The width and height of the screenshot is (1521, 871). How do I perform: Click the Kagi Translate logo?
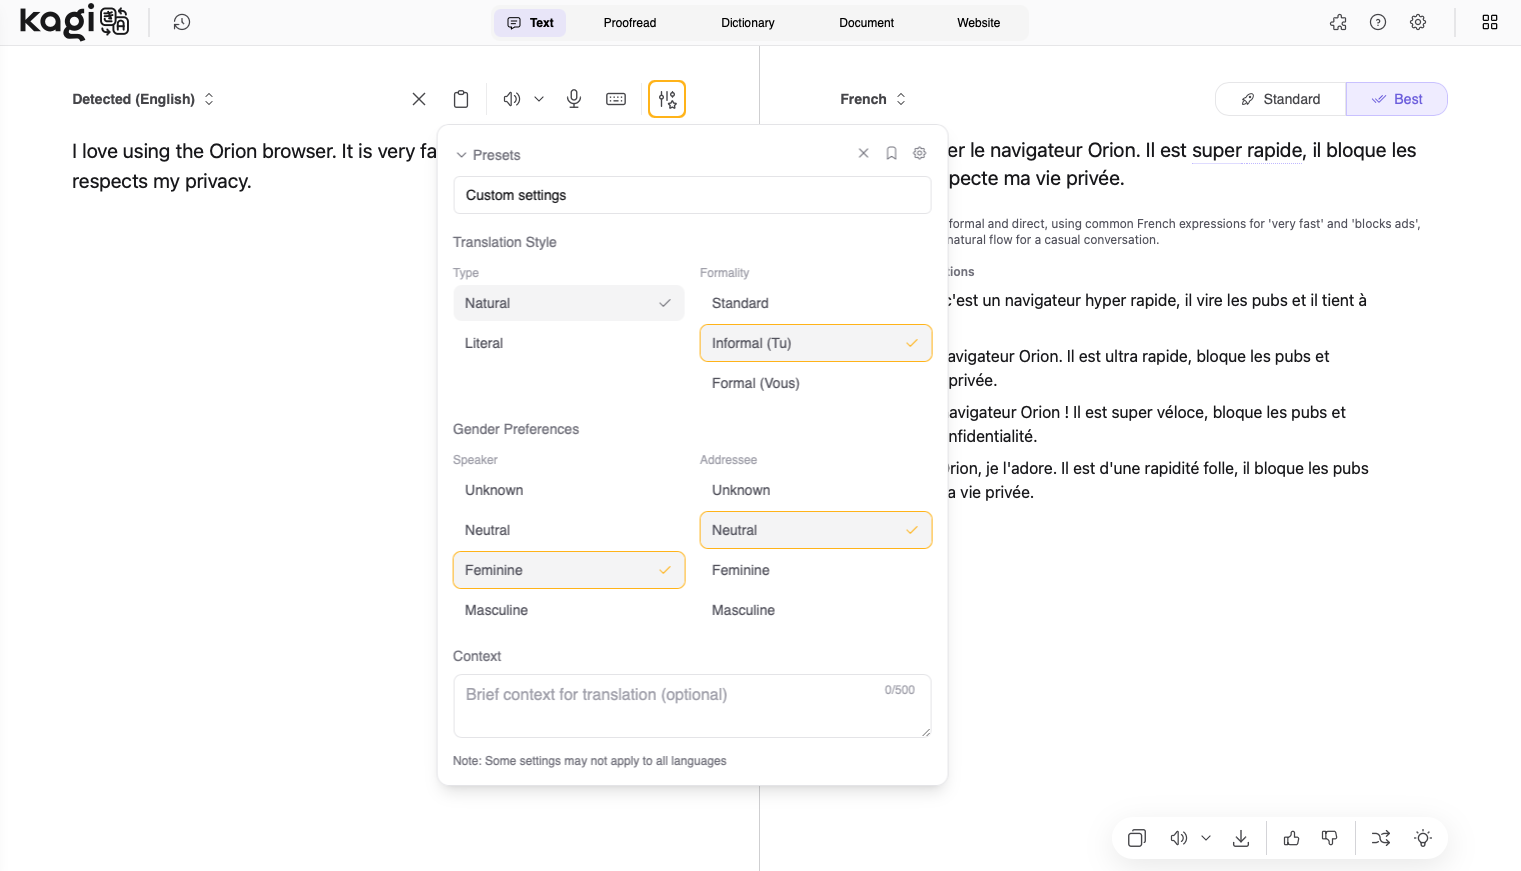coord(75,22)
